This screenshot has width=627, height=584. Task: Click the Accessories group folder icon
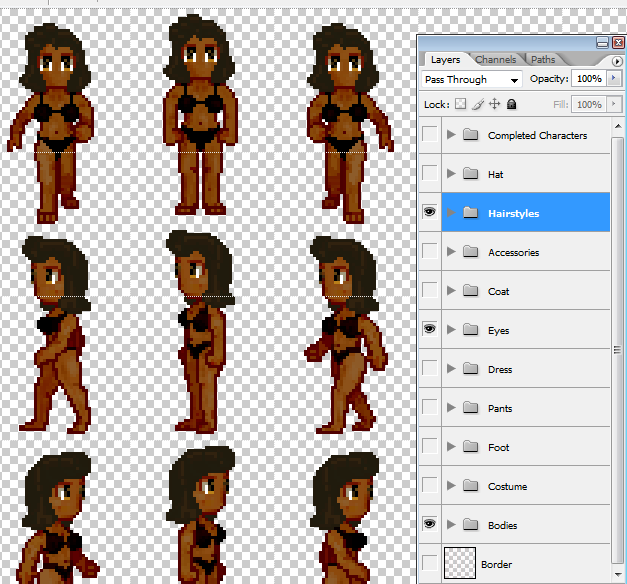[x=471, y=252]
